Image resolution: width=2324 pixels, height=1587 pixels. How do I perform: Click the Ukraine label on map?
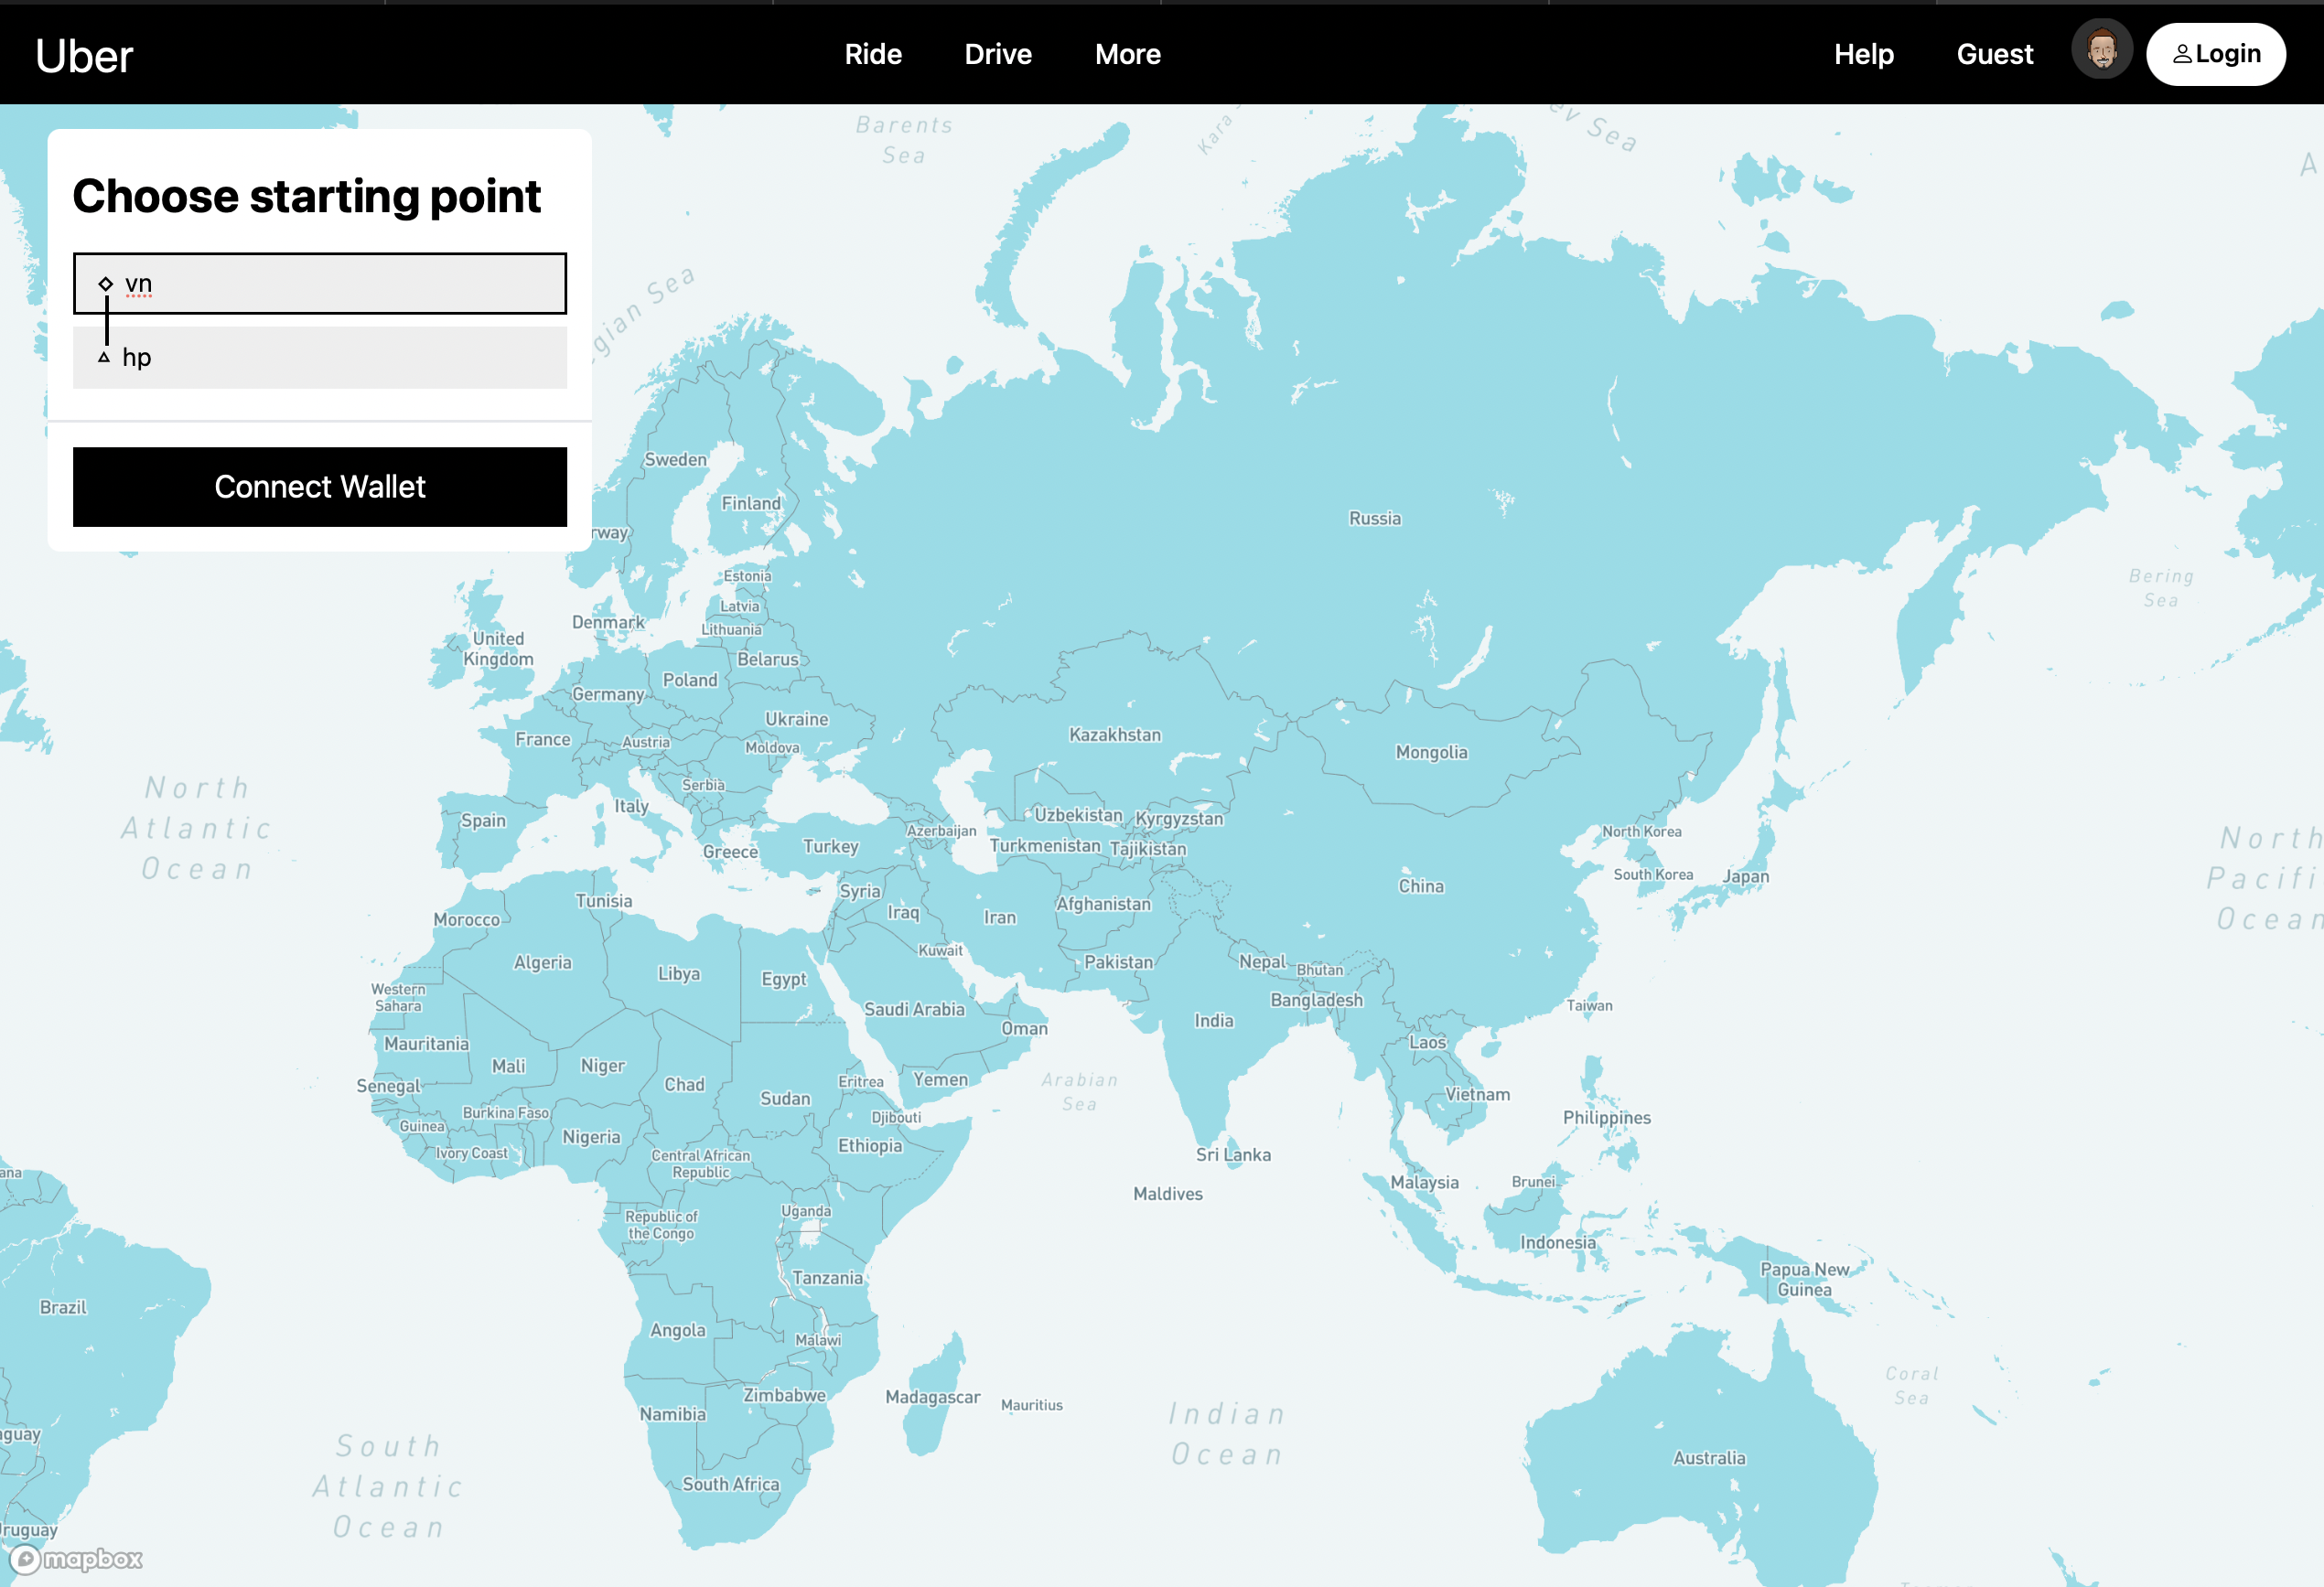[796, 719]
